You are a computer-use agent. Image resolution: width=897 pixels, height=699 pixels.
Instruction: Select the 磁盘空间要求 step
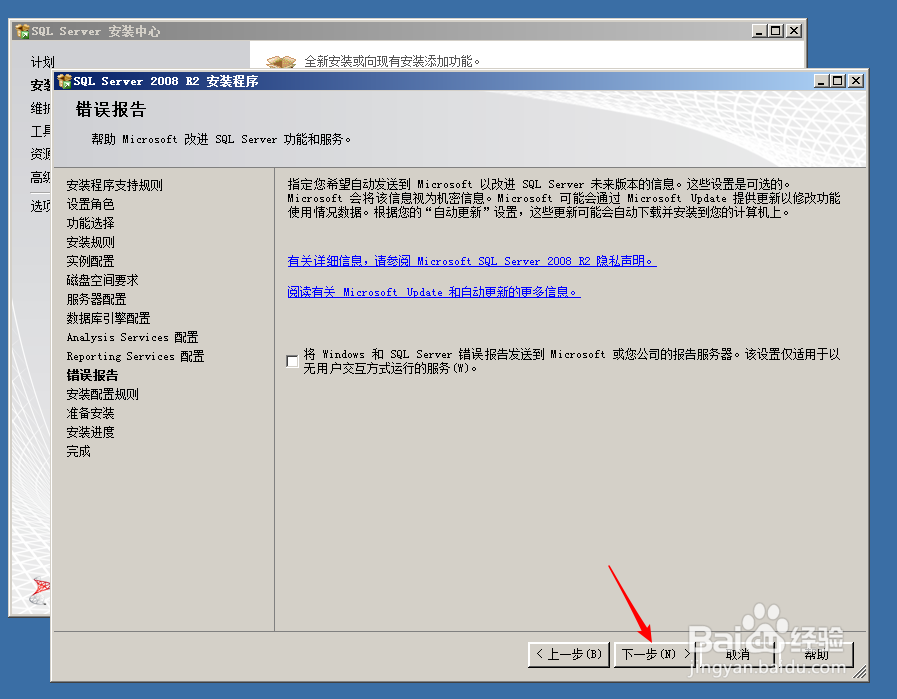(x=102, y=280)
